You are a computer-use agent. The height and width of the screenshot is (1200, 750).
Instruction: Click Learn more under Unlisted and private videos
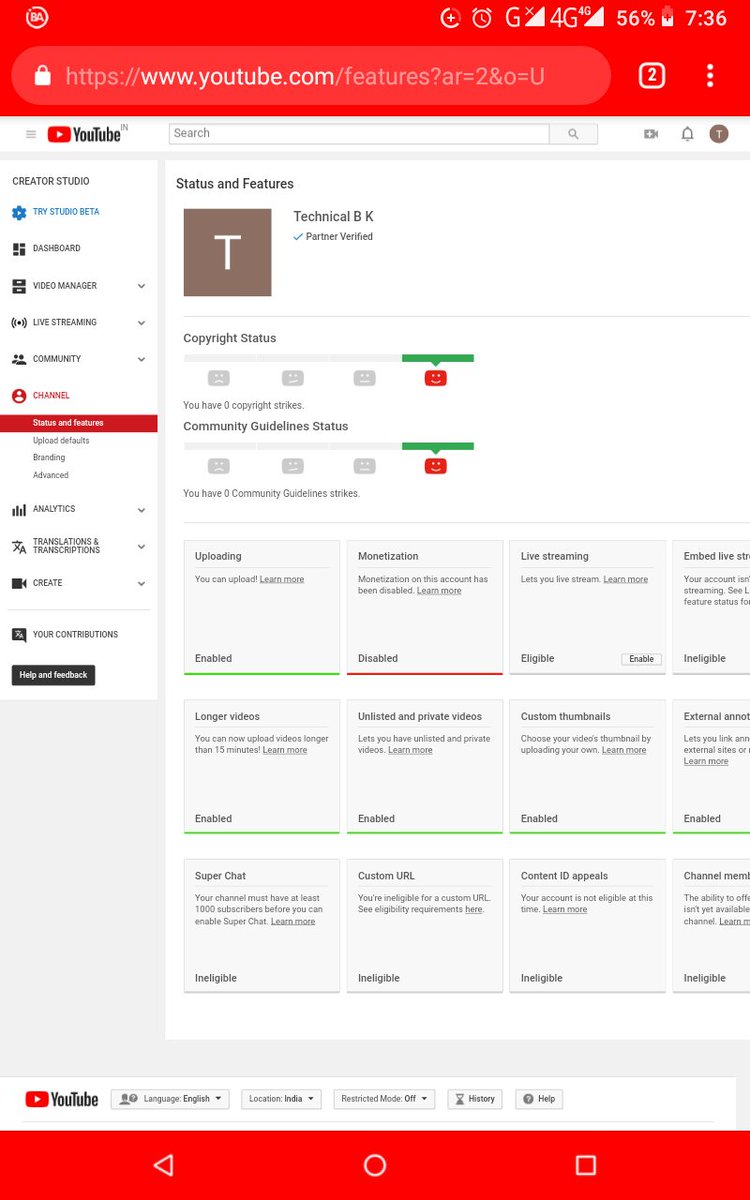pos(411,750)
